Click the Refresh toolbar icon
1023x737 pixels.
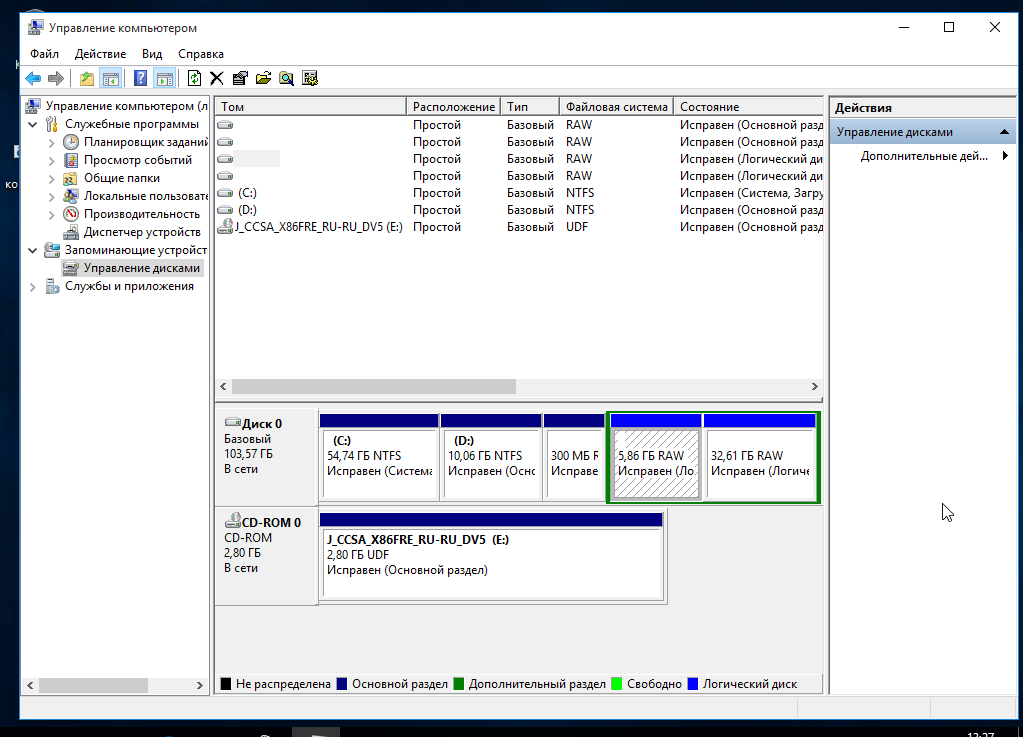point(194,78)
